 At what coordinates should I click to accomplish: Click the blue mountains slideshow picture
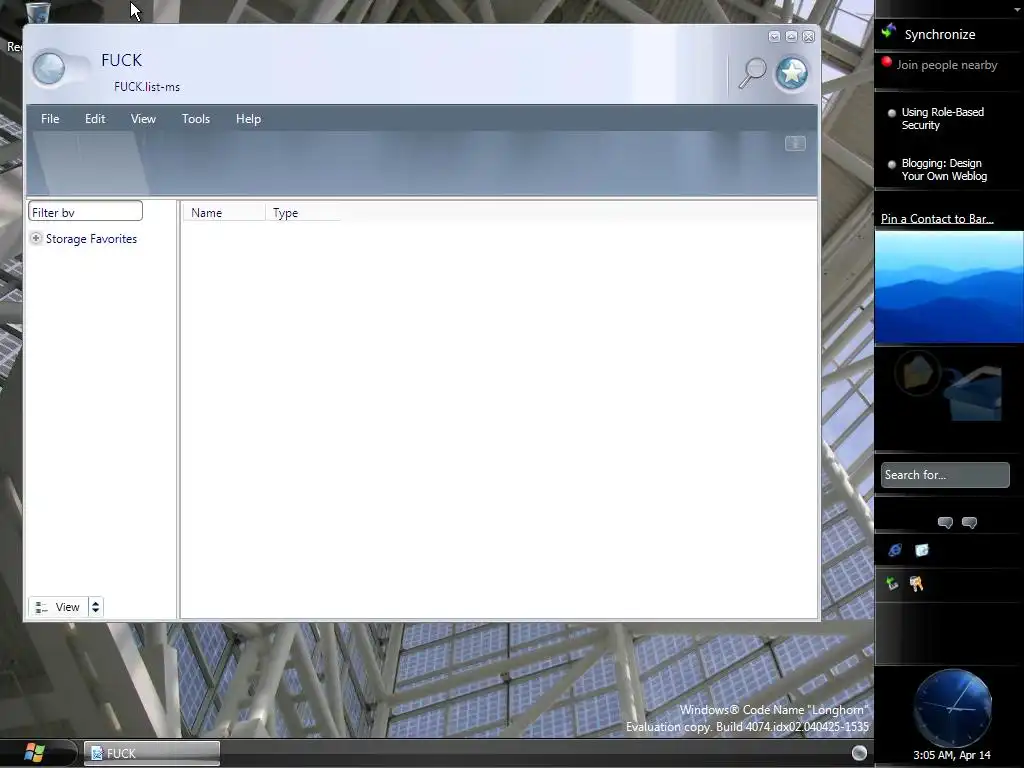click(x=949, y=287)
